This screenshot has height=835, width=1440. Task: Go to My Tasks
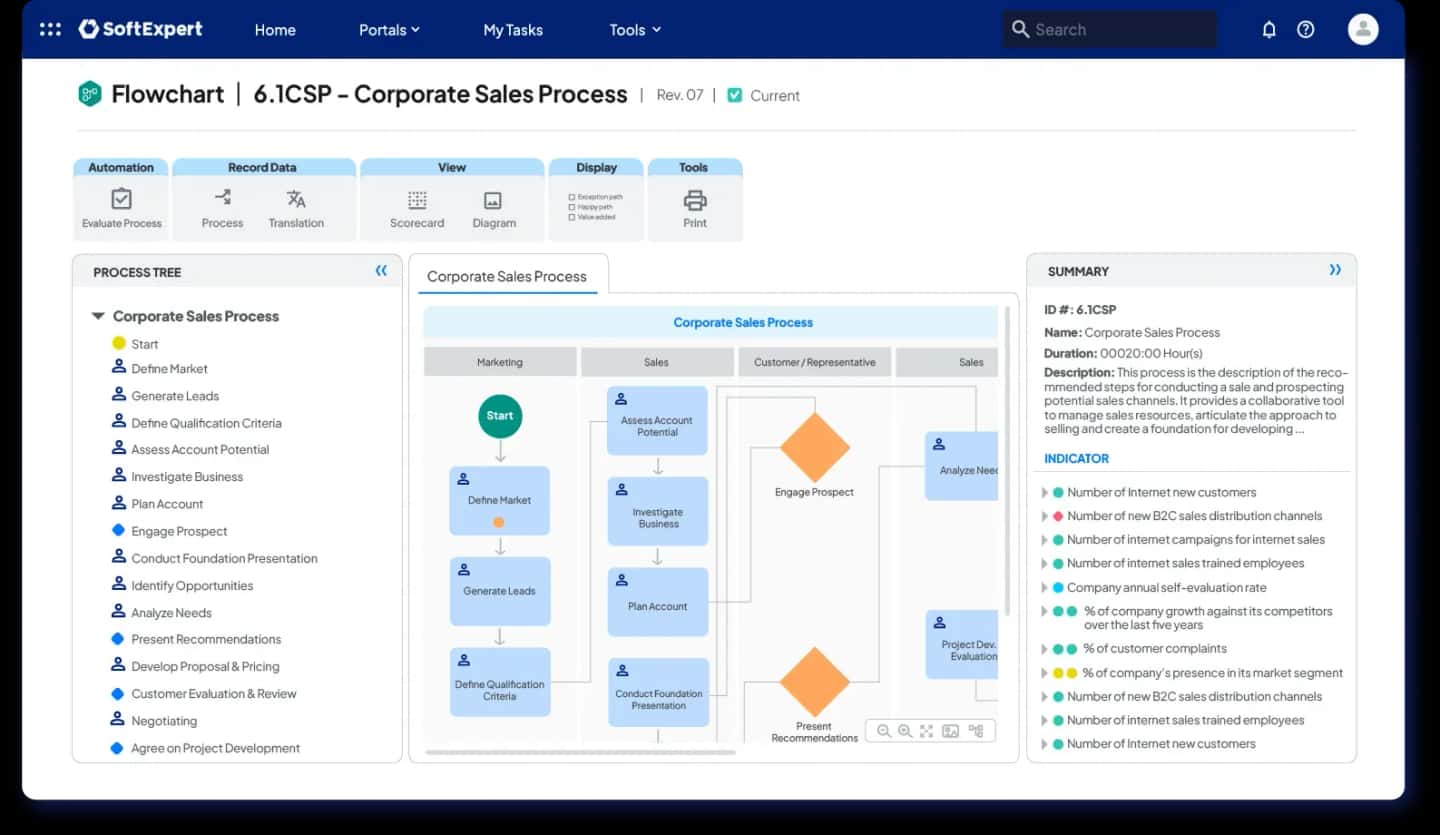513,30
